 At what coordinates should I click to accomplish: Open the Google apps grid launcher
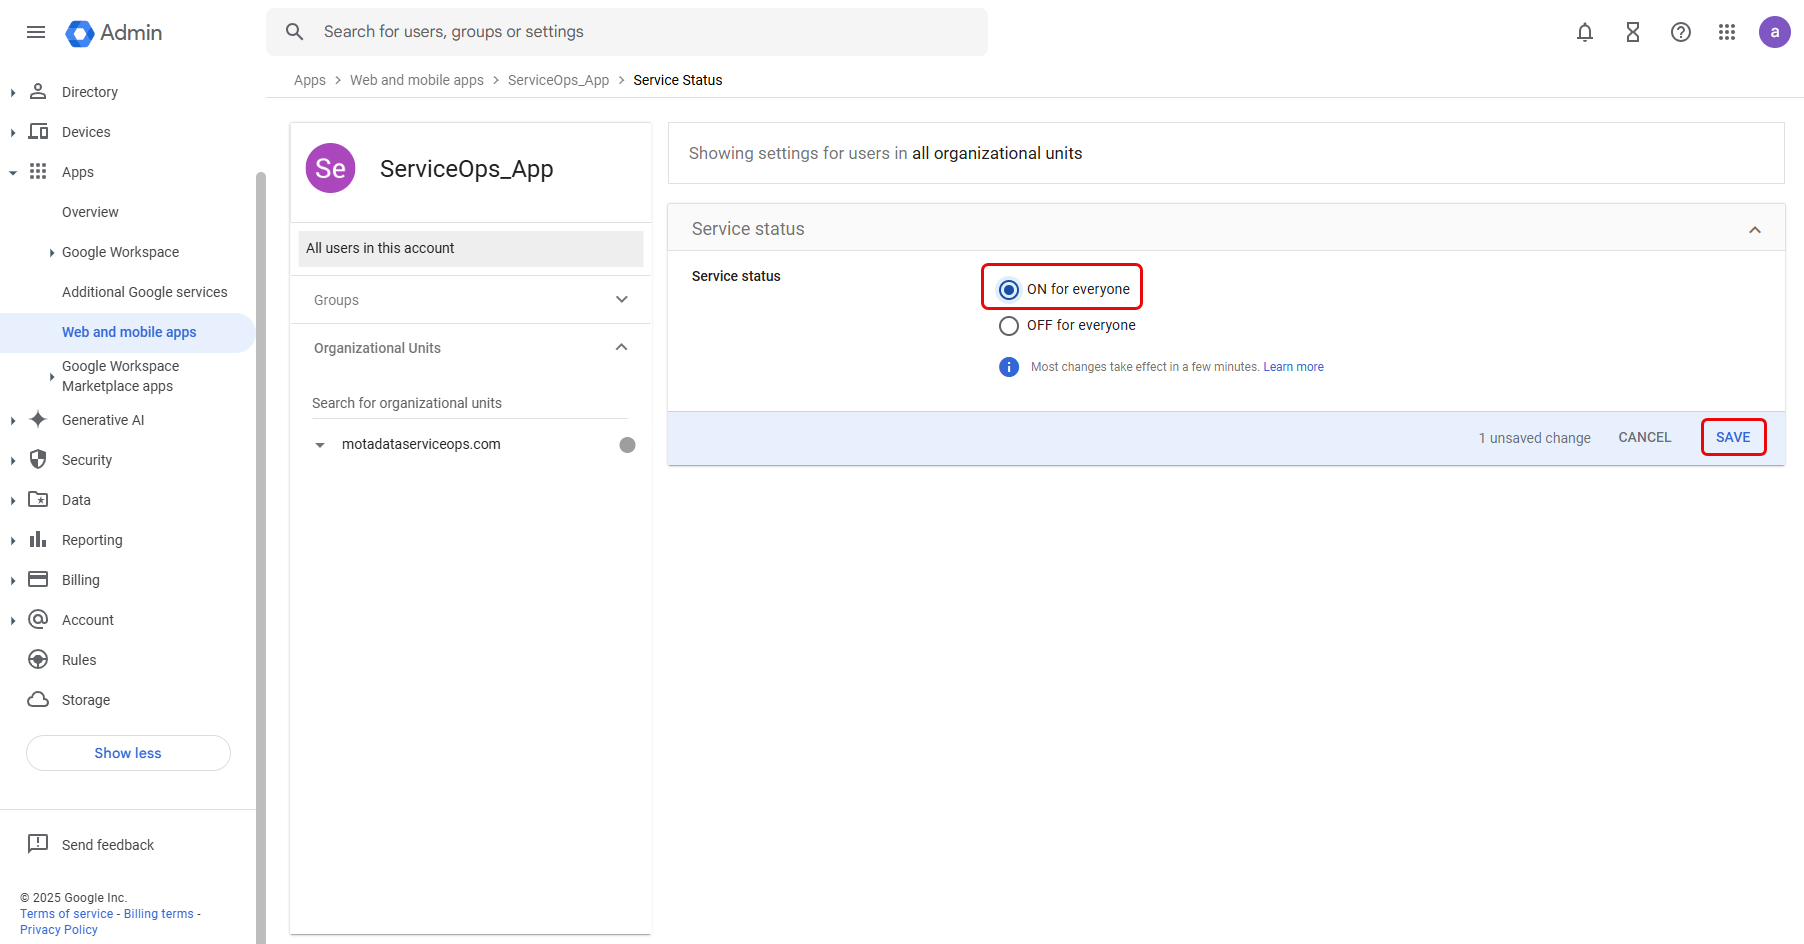pyautogui.click(x=1726, y=32)
